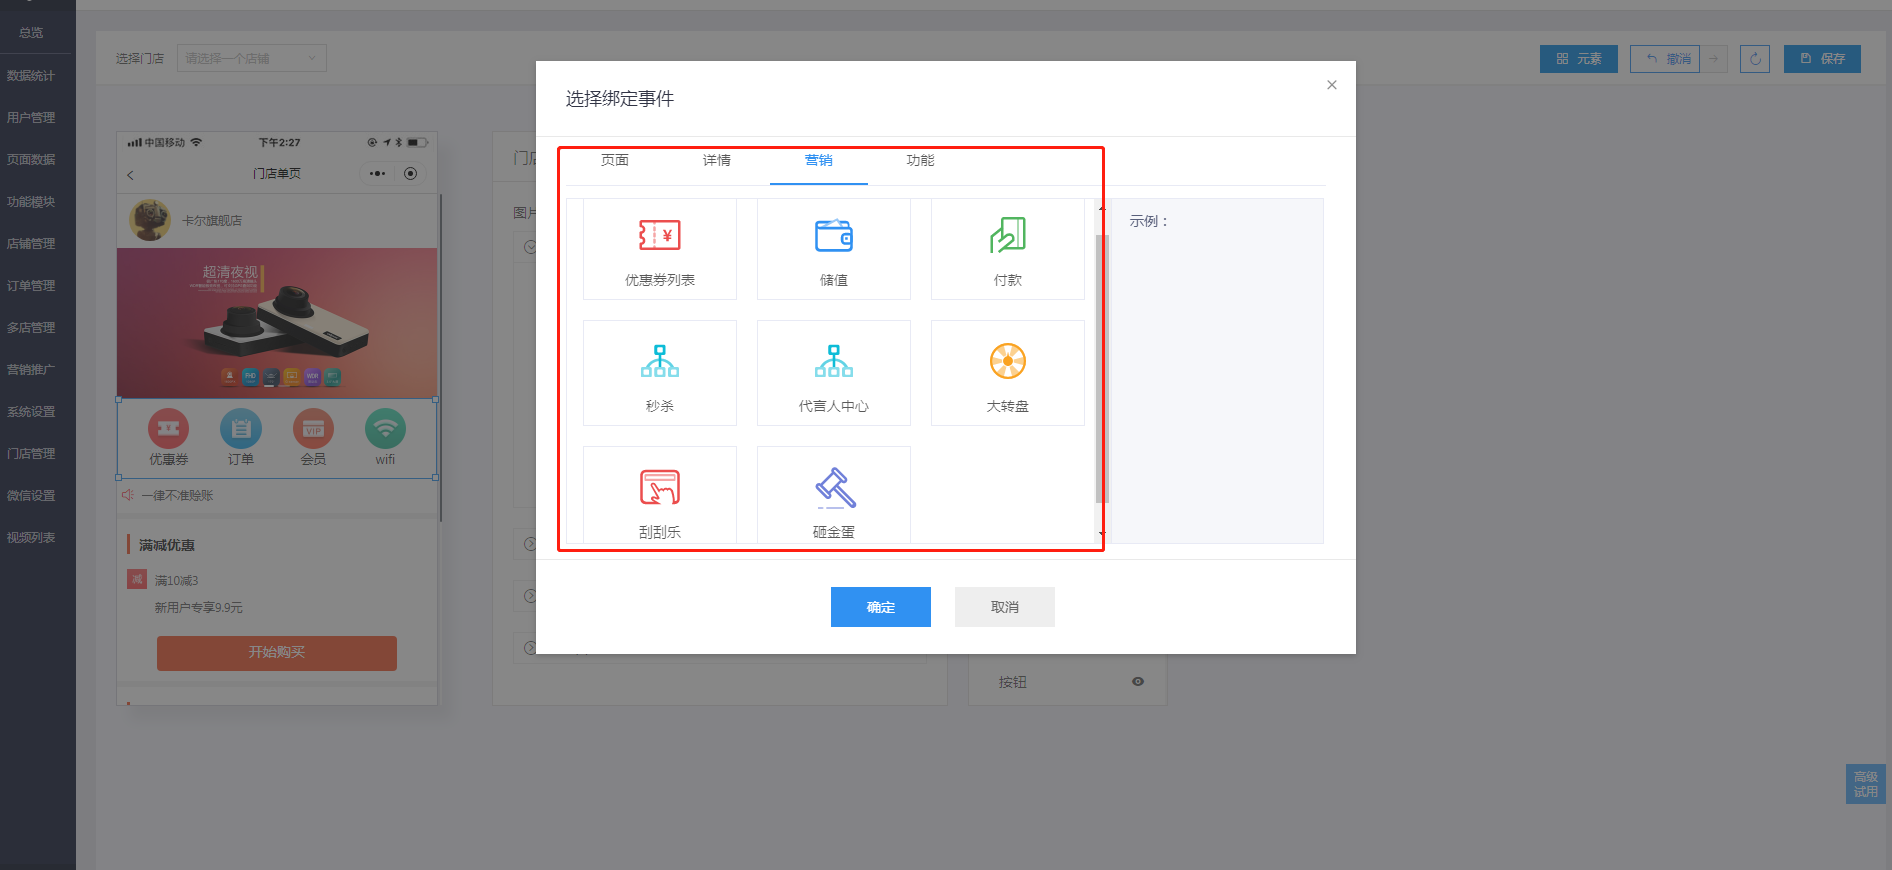Open 营销推广 in the sidebar

(31, 370)
